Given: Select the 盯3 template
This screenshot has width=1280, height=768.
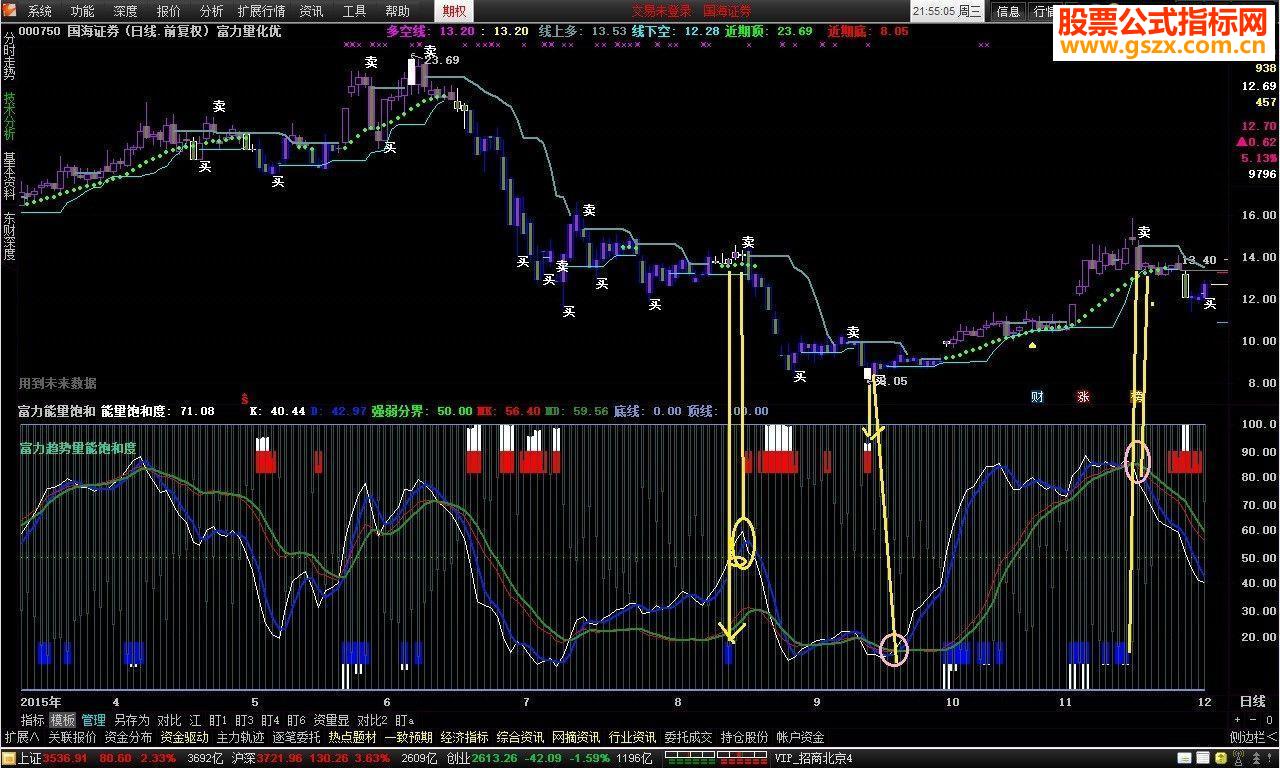Looking at the screenshot, I should tap(244, 720).
